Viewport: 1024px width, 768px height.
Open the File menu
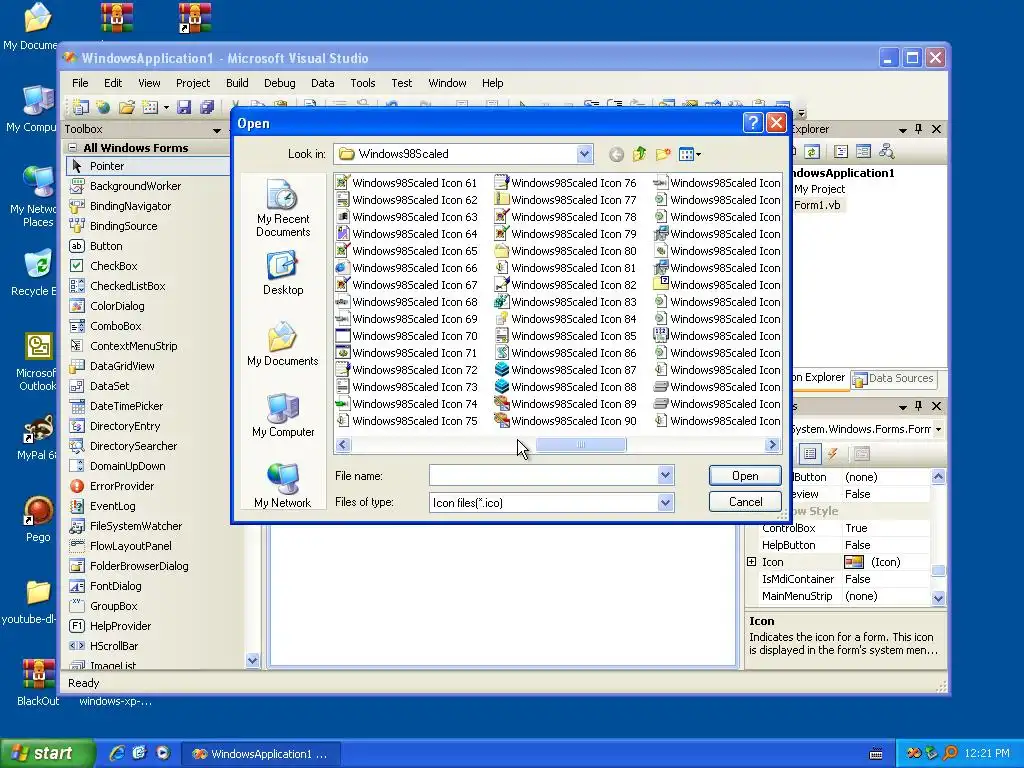pos(80,83)
